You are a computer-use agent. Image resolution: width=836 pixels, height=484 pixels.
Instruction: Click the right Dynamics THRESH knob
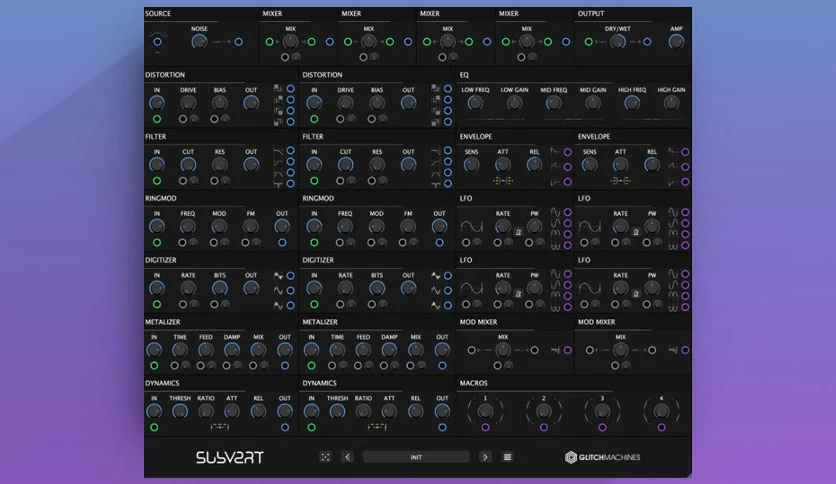(x=337, y=412)
